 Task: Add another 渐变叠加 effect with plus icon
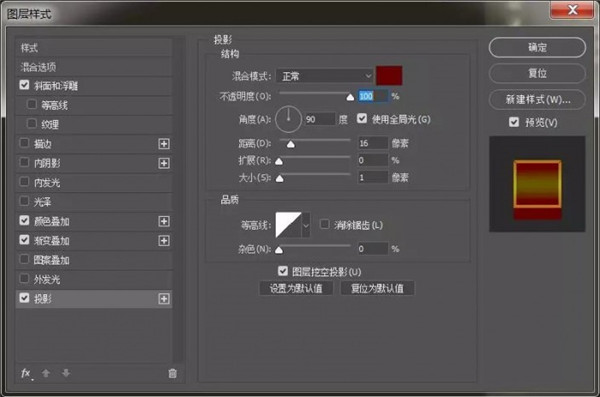164,241
